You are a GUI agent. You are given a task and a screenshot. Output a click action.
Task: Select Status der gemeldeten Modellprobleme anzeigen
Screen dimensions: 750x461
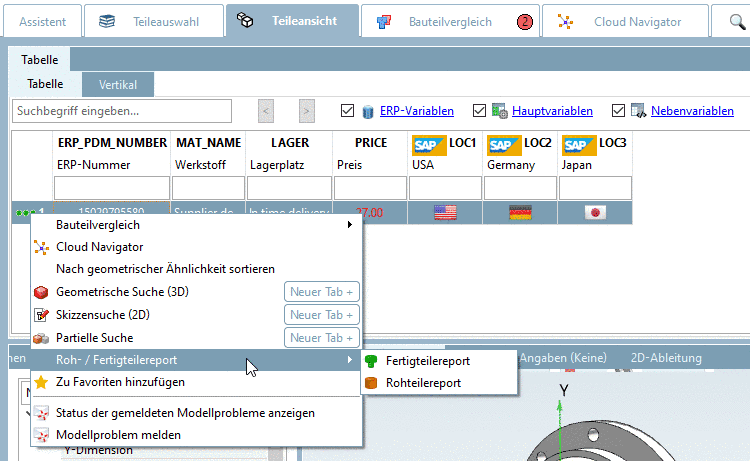196,413
